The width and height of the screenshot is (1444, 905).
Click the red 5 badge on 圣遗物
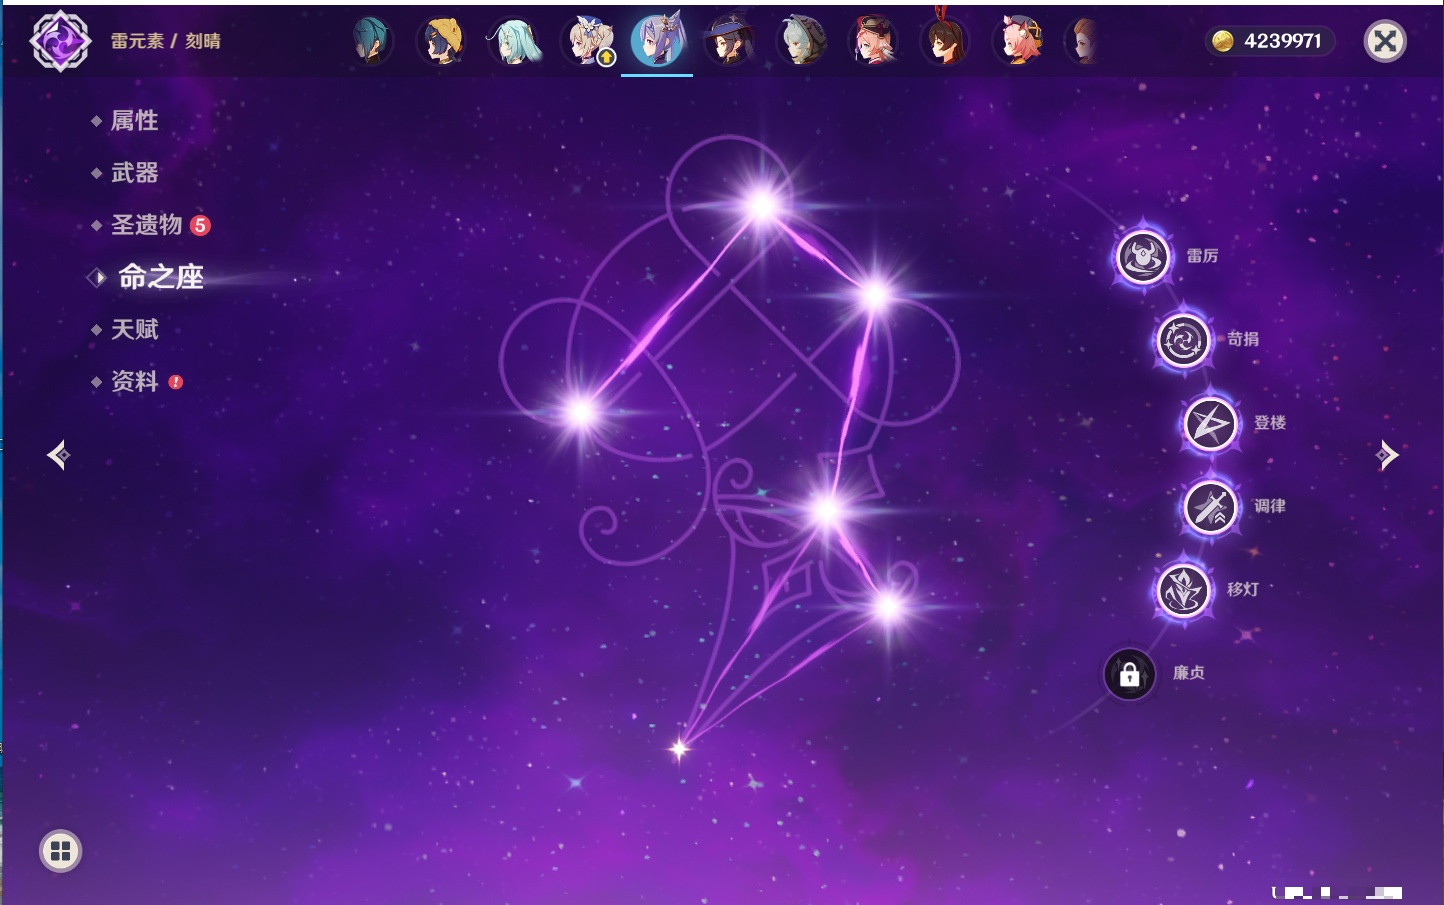coord(200,225)
